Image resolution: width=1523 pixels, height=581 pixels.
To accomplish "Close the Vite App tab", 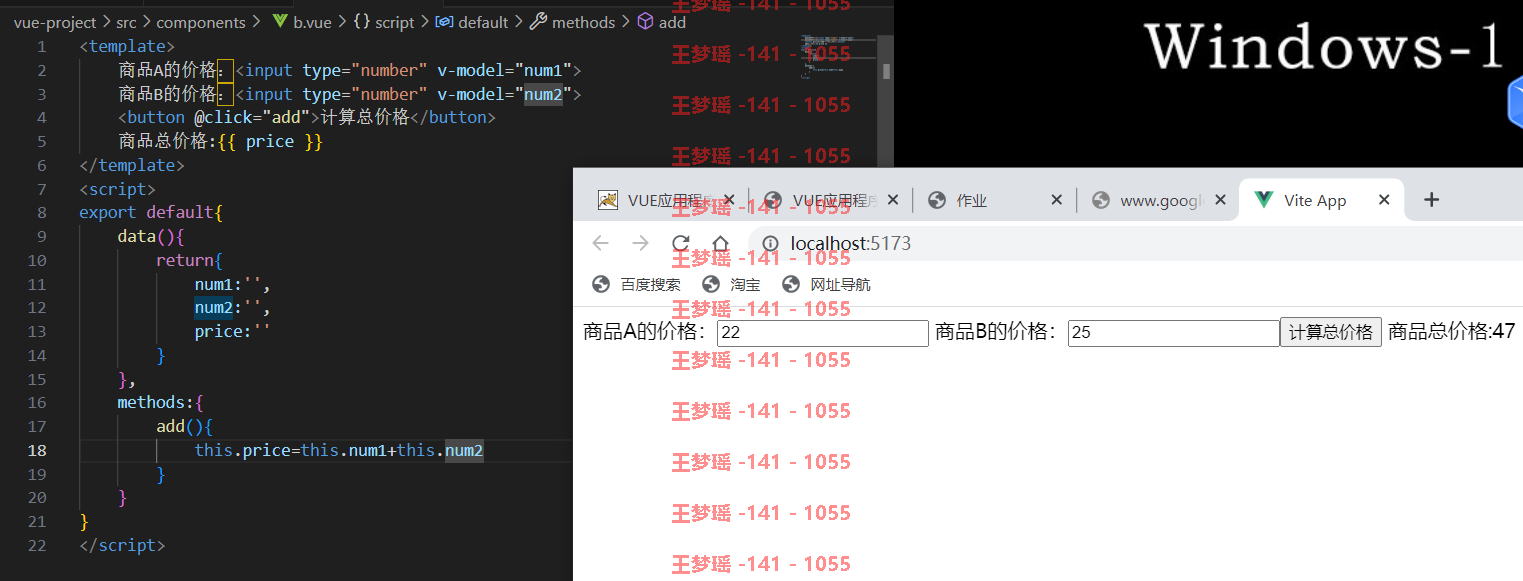I will [x=1384, y=201].
